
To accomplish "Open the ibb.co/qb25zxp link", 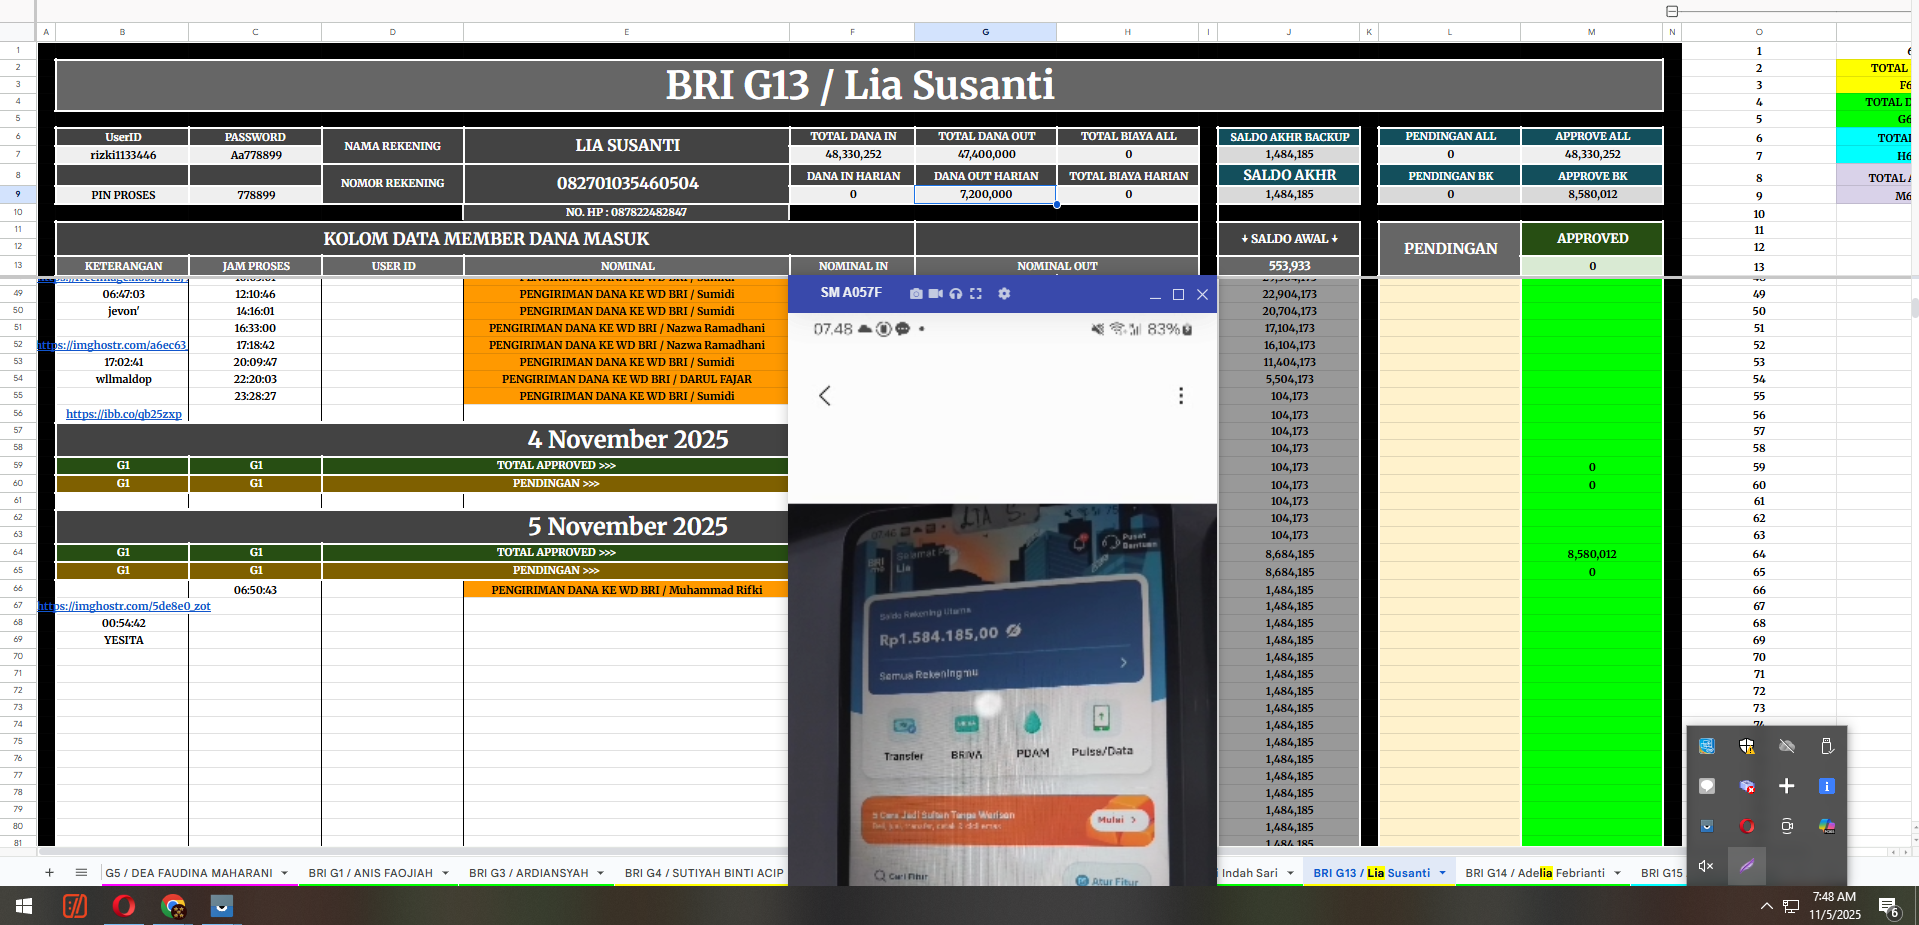I will point(124,414).
